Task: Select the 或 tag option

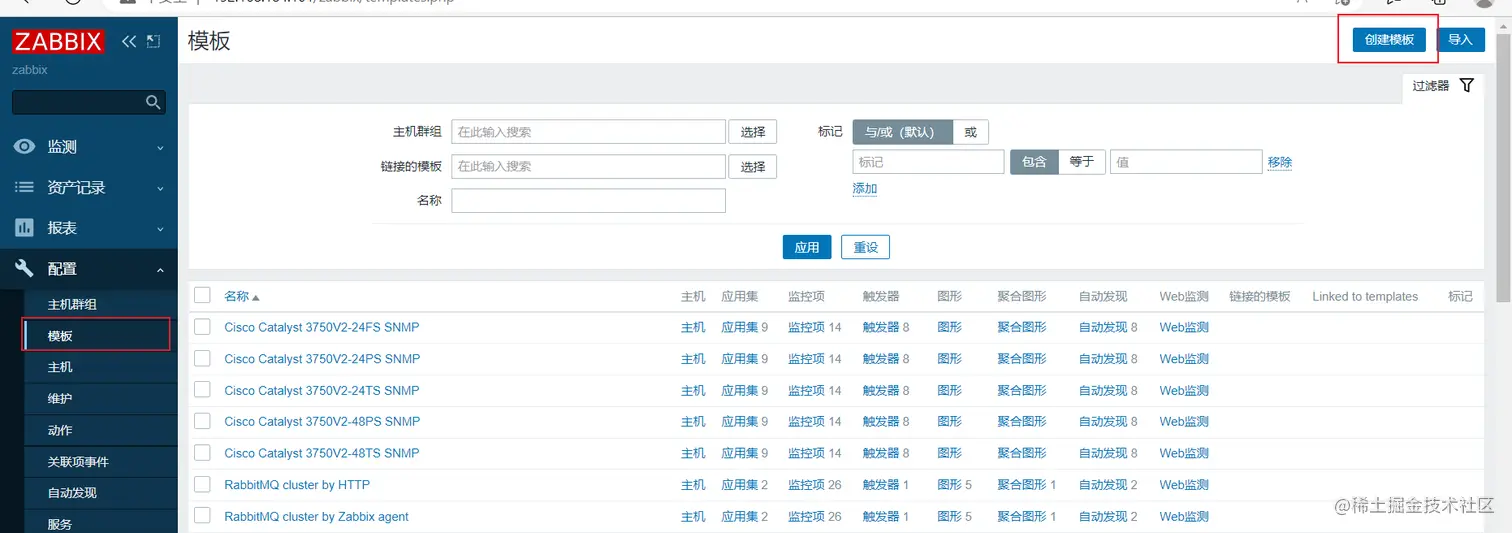Action: click(x=970, y=132)
